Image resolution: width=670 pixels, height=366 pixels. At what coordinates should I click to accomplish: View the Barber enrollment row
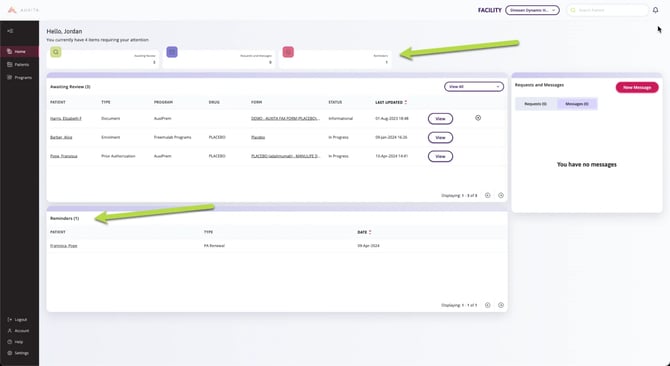click(440, 138)
